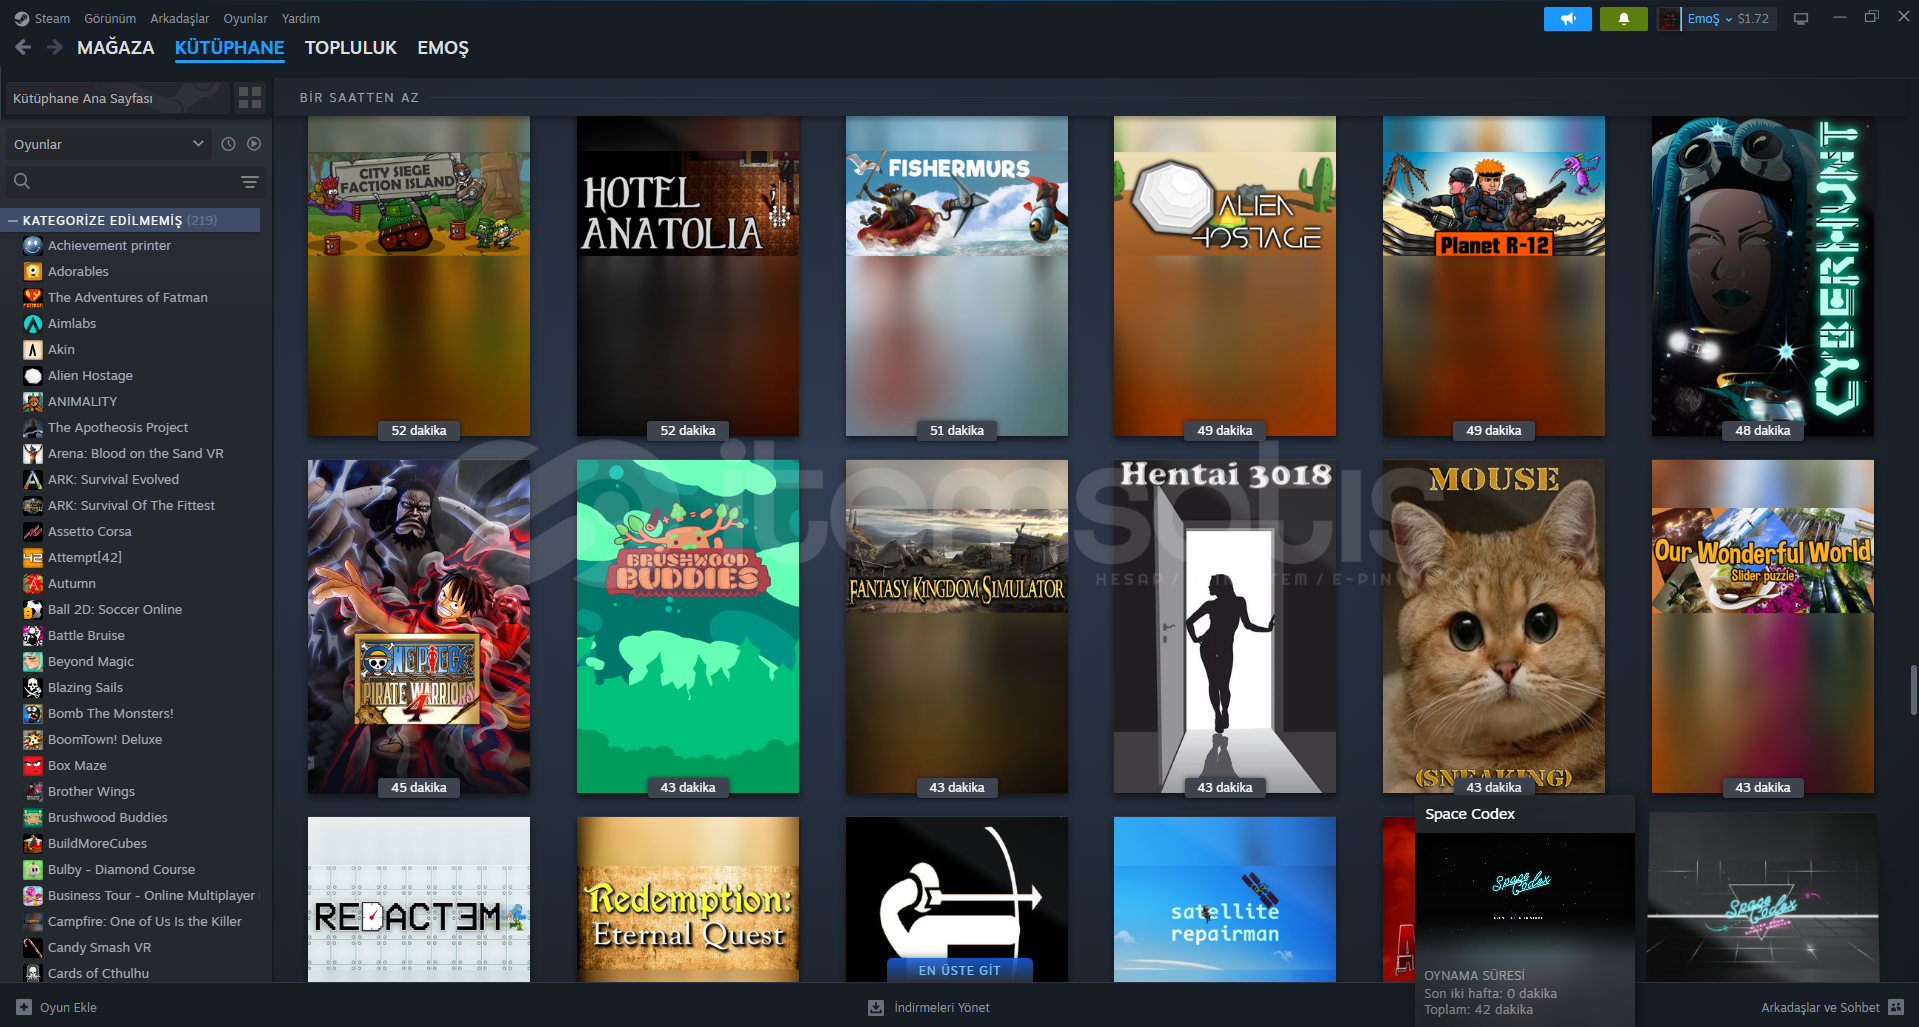The width and height of the screenshot is (1919, 1027).
Task: Open the notifications bell
Action: click(1623, 19)
